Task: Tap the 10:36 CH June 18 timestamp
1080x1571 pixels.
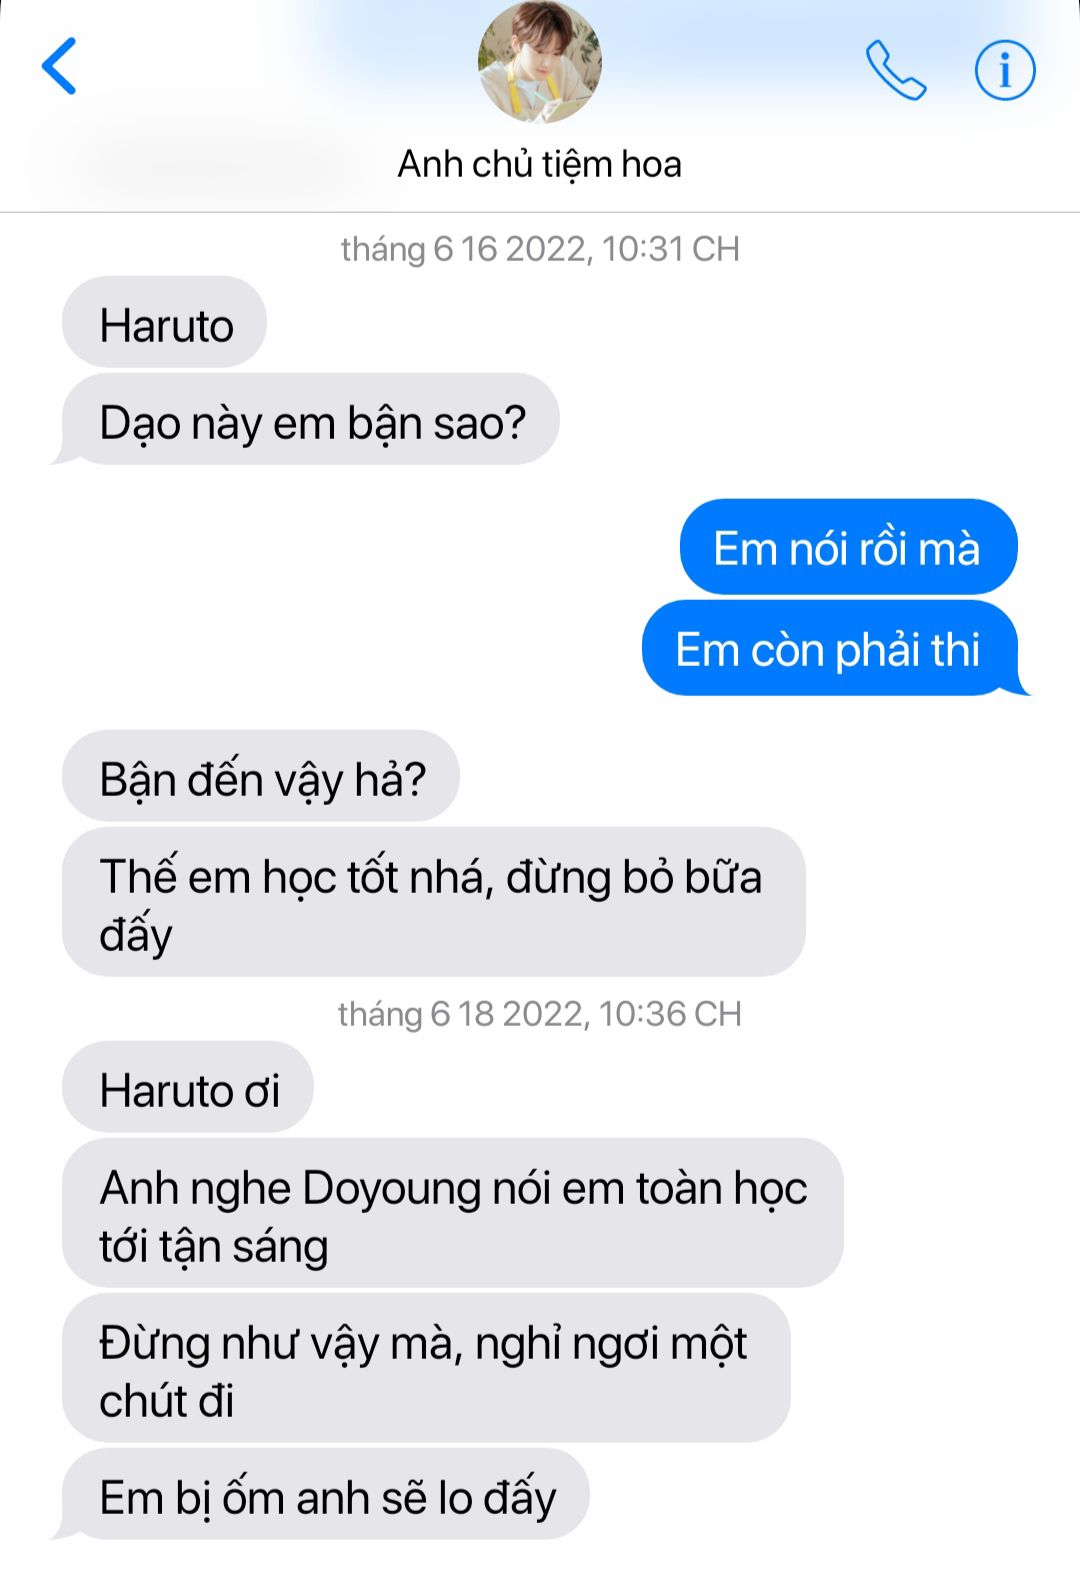Action: pos(540,1014)
